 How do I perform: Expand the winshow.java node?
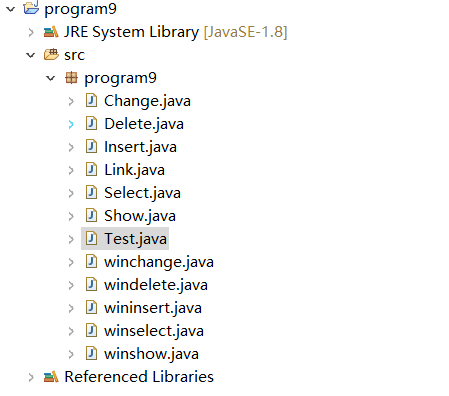coord(71,354)
